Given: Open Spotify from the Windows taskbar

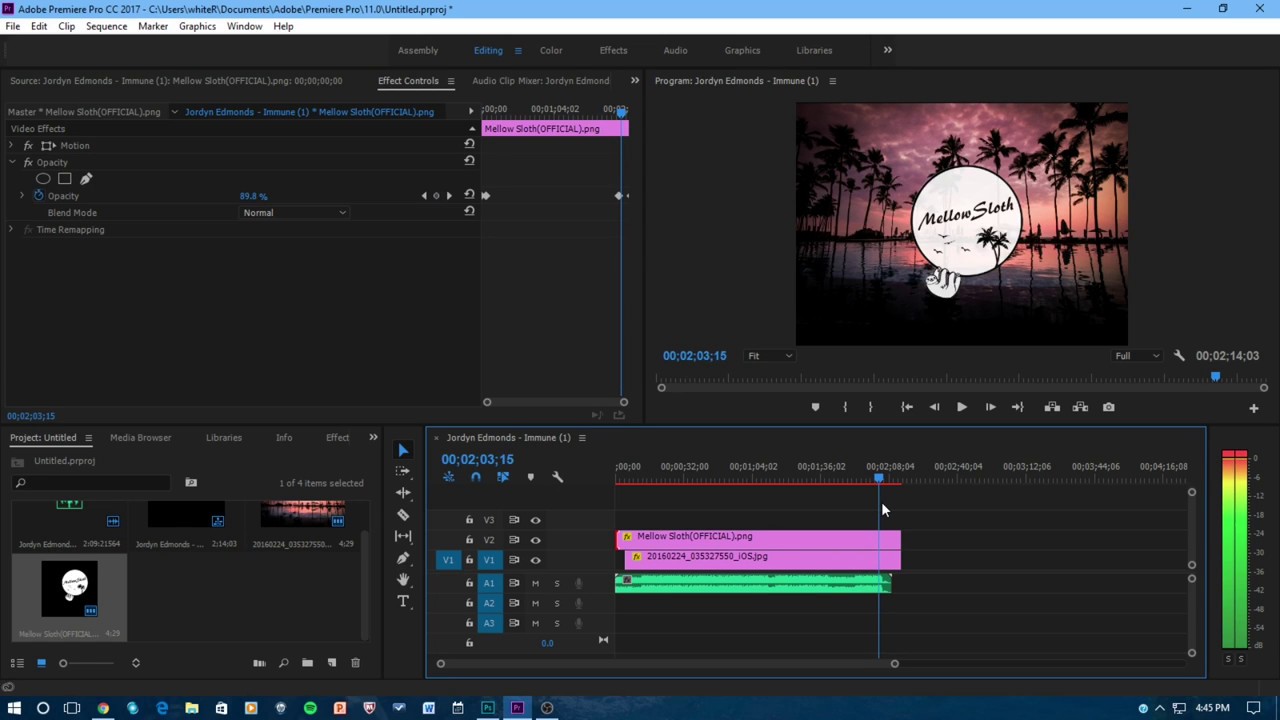Looking at the screenshot, I should coord(310,708).
